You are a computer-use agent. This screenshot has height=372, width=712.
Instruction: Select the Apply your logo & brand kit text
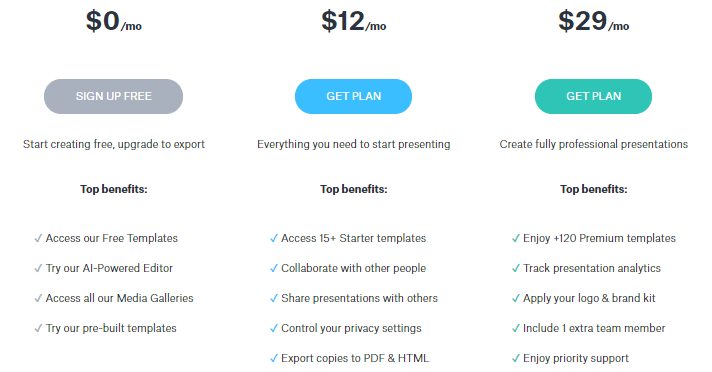(589, 298)
